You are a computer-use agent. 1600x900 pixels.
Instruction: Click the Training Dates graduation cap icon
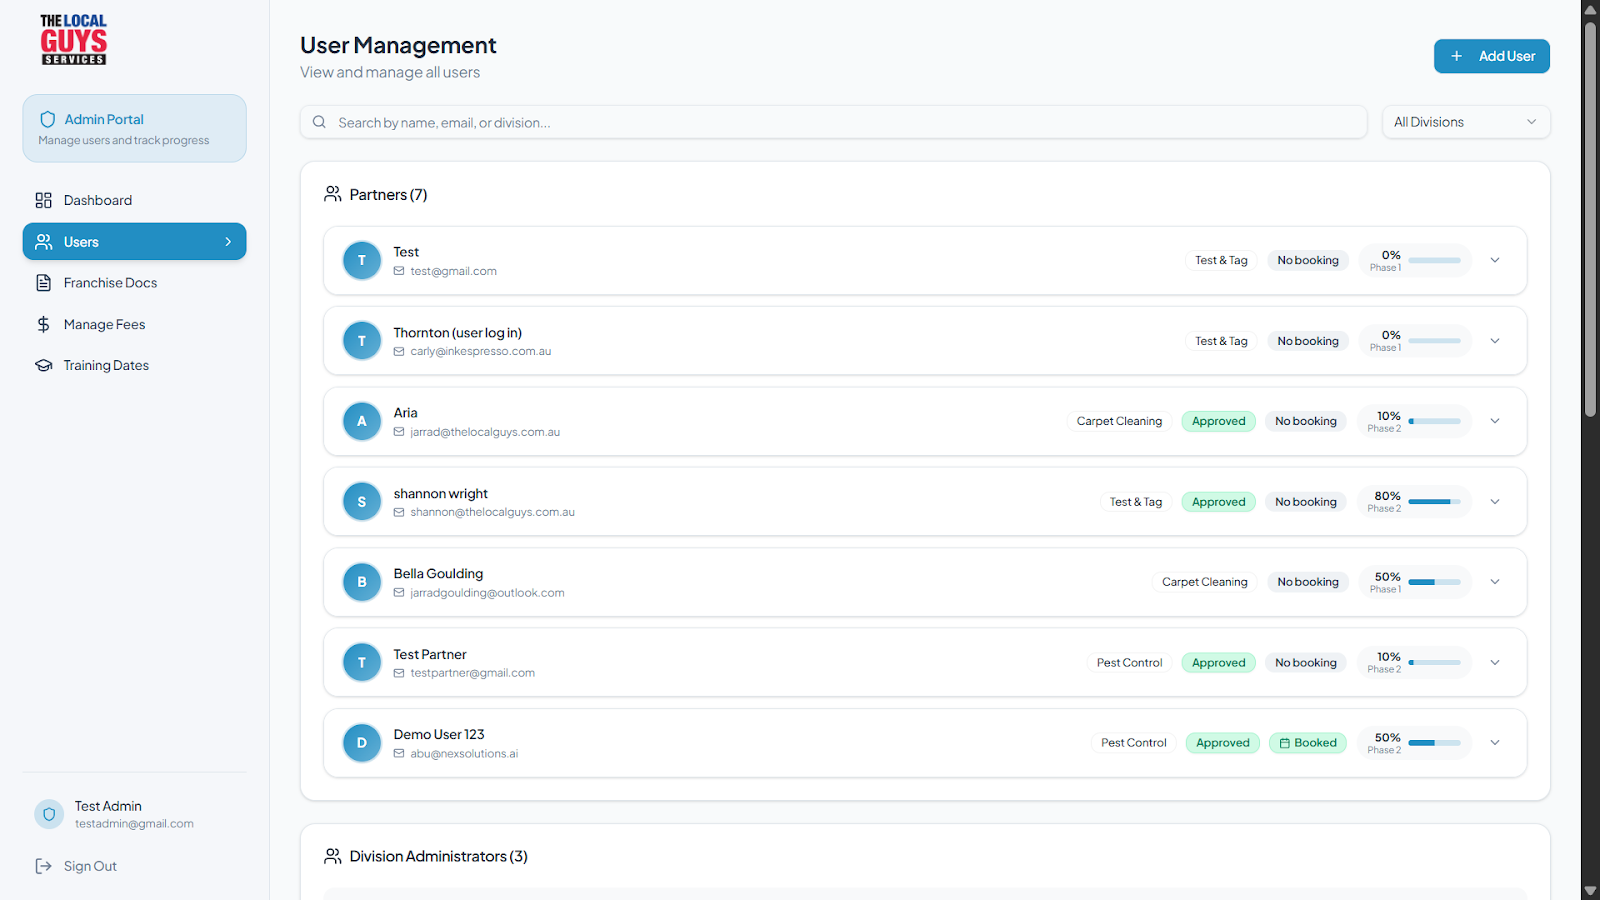click(43, 366)
